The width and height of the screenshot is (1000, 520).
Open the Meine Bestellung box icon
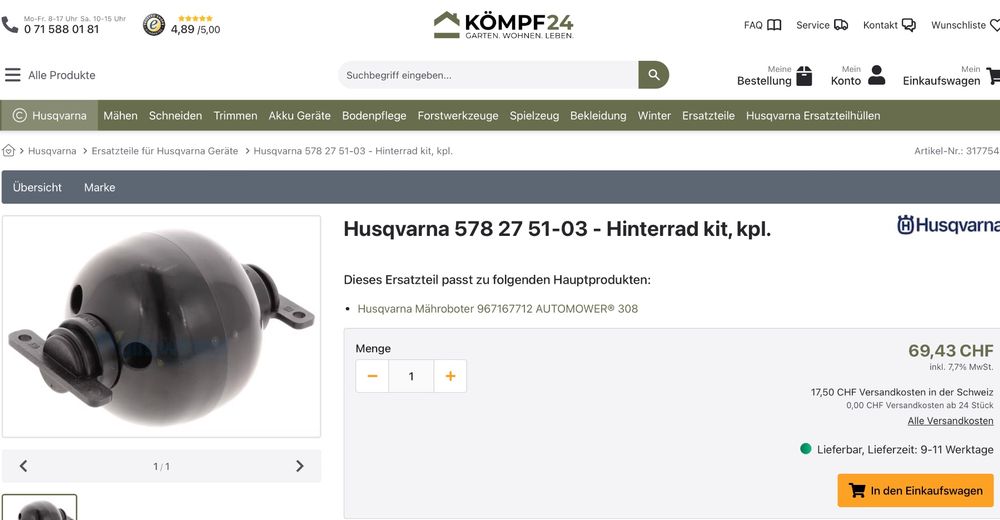click(804, 75)
